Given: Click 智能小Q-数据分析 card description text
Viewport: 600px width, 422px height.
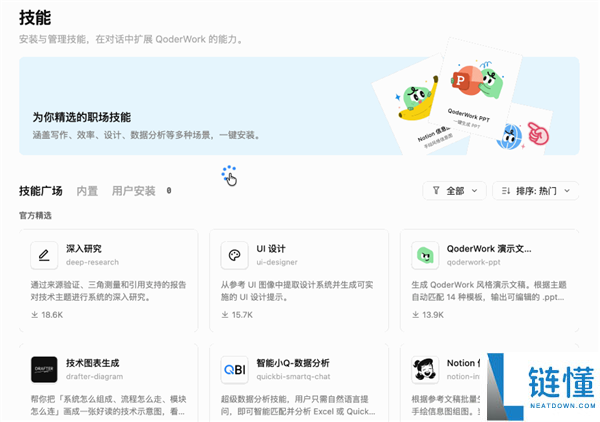Looking at the screenshot, I should (x=298, y=405).
